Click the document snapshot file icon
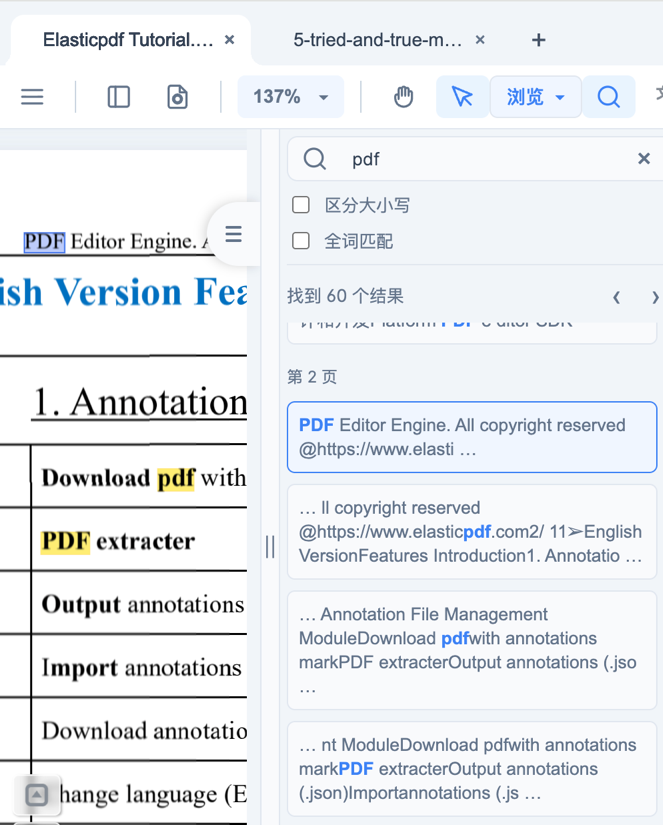 point(177,97)
